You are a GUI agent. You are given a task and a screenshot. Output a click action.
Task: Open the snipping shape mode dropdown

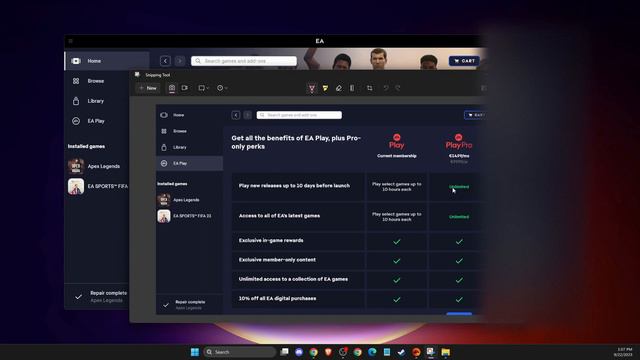[203, 88]
